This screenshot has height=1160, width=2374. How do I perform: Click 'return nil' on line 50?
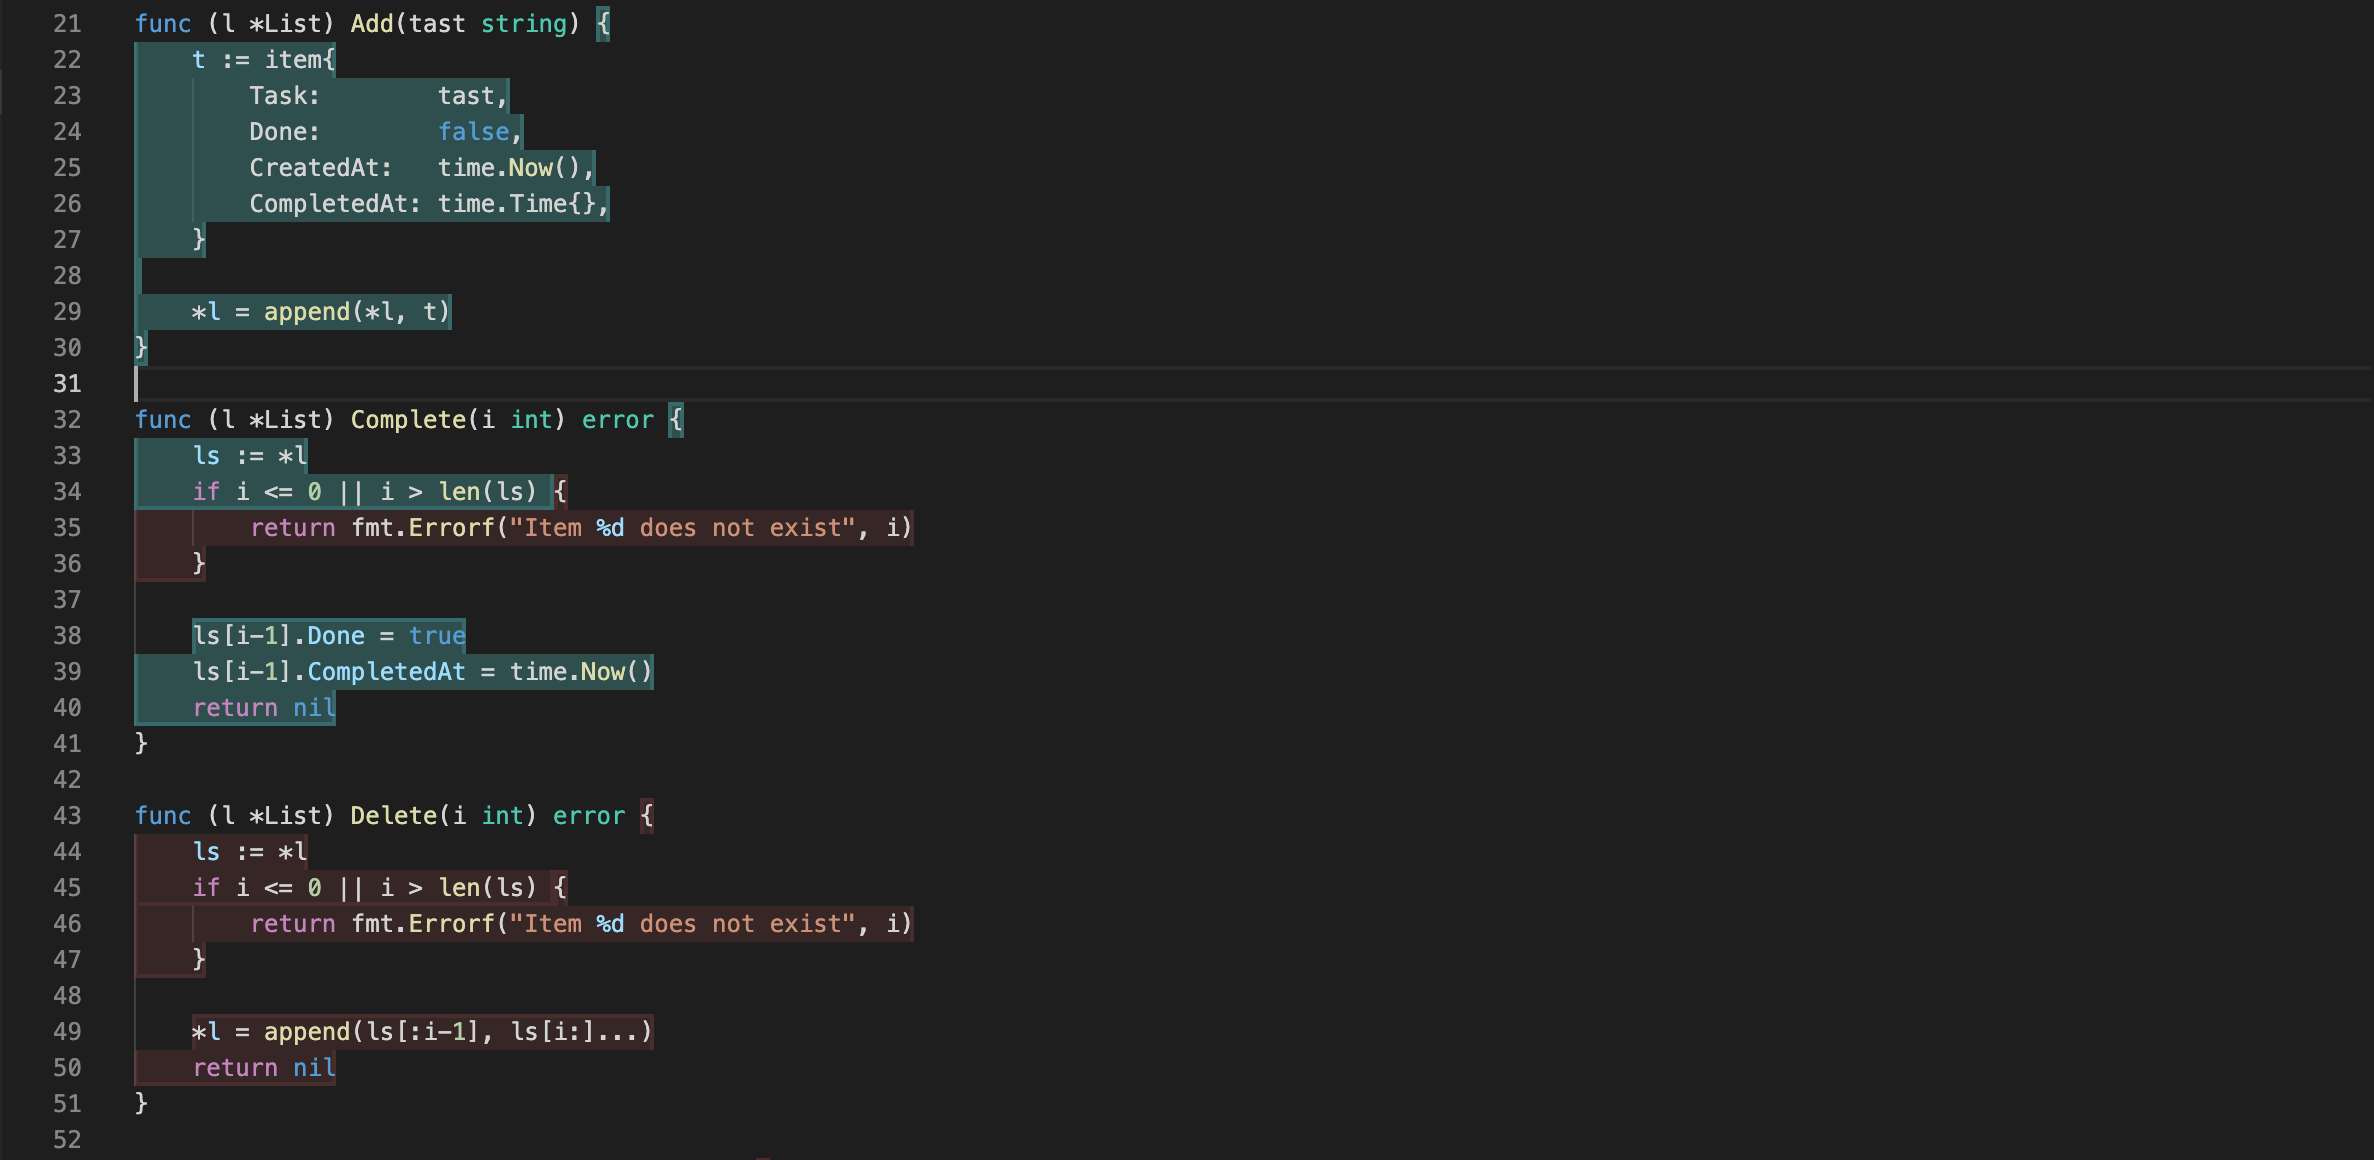[264, 1068]
